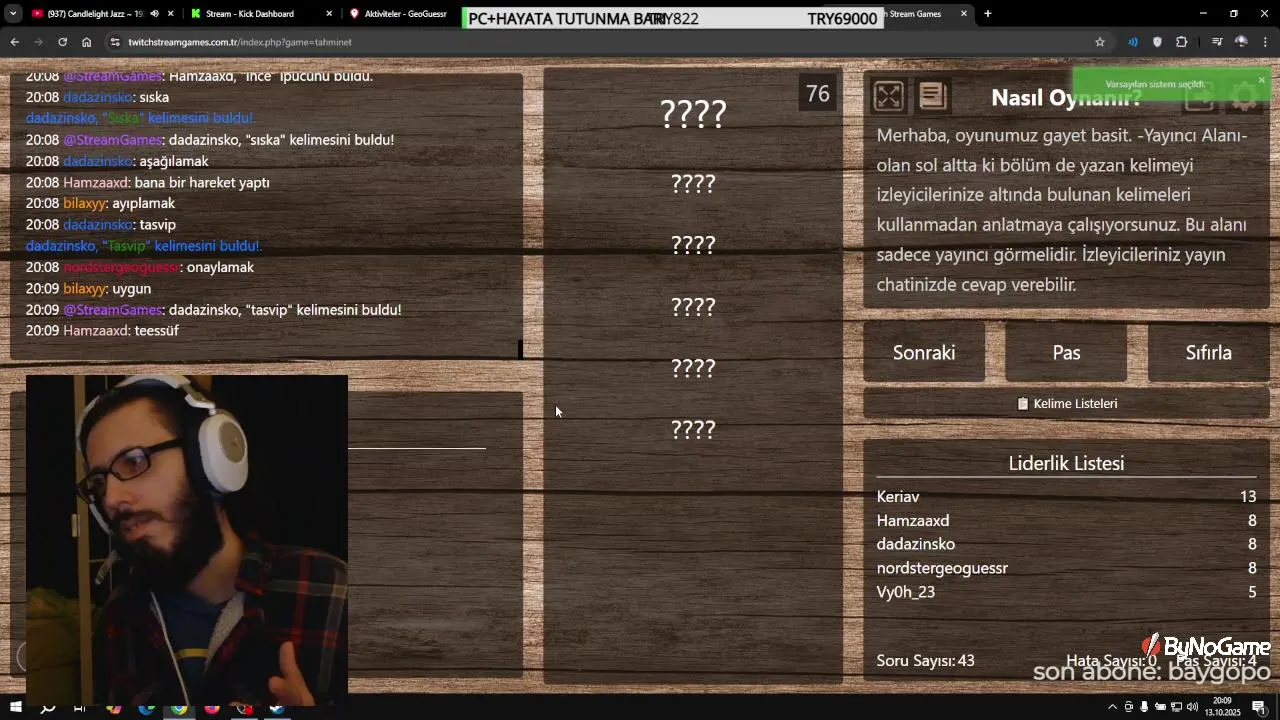Screen dimensions: 1280x720
Task: Click the streamer webcam overlay
Action: 187,540
